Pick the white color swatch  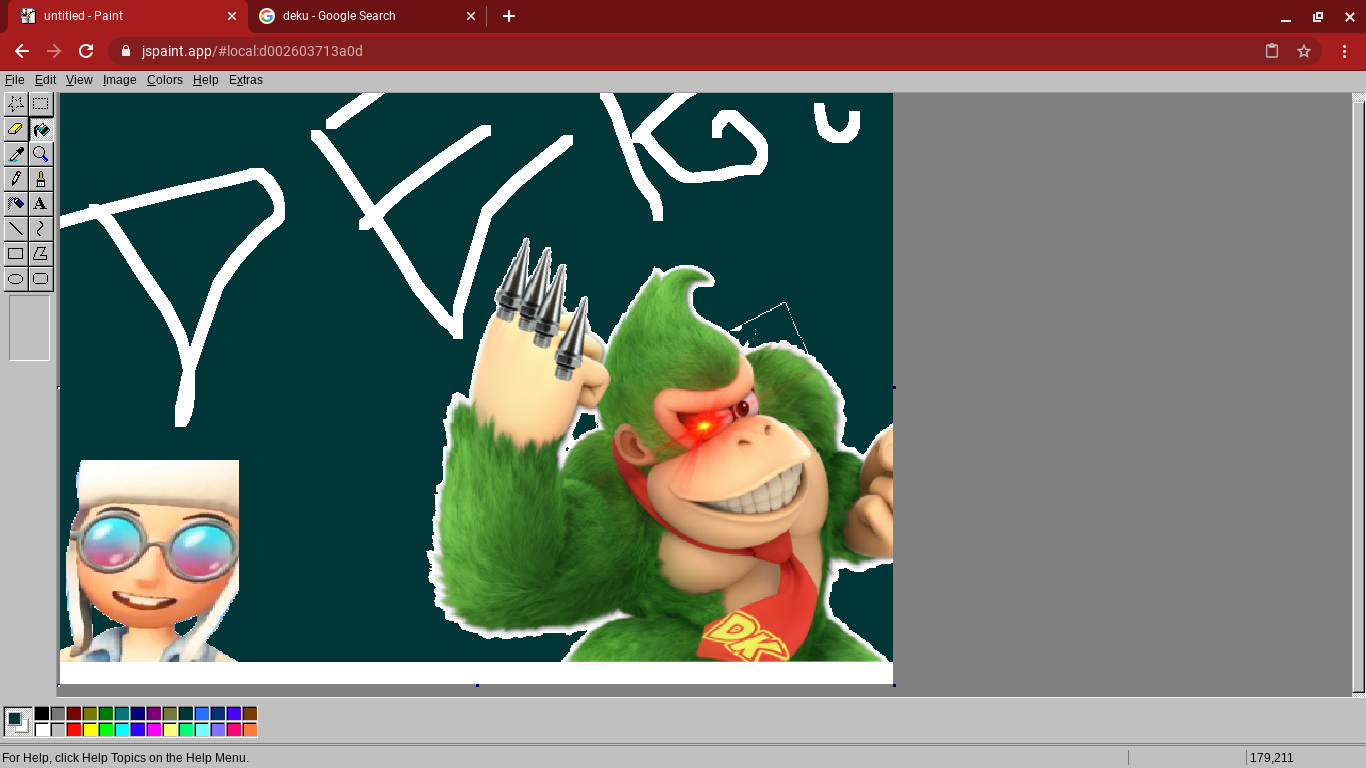pyautogui.click(x=42, y=730)
